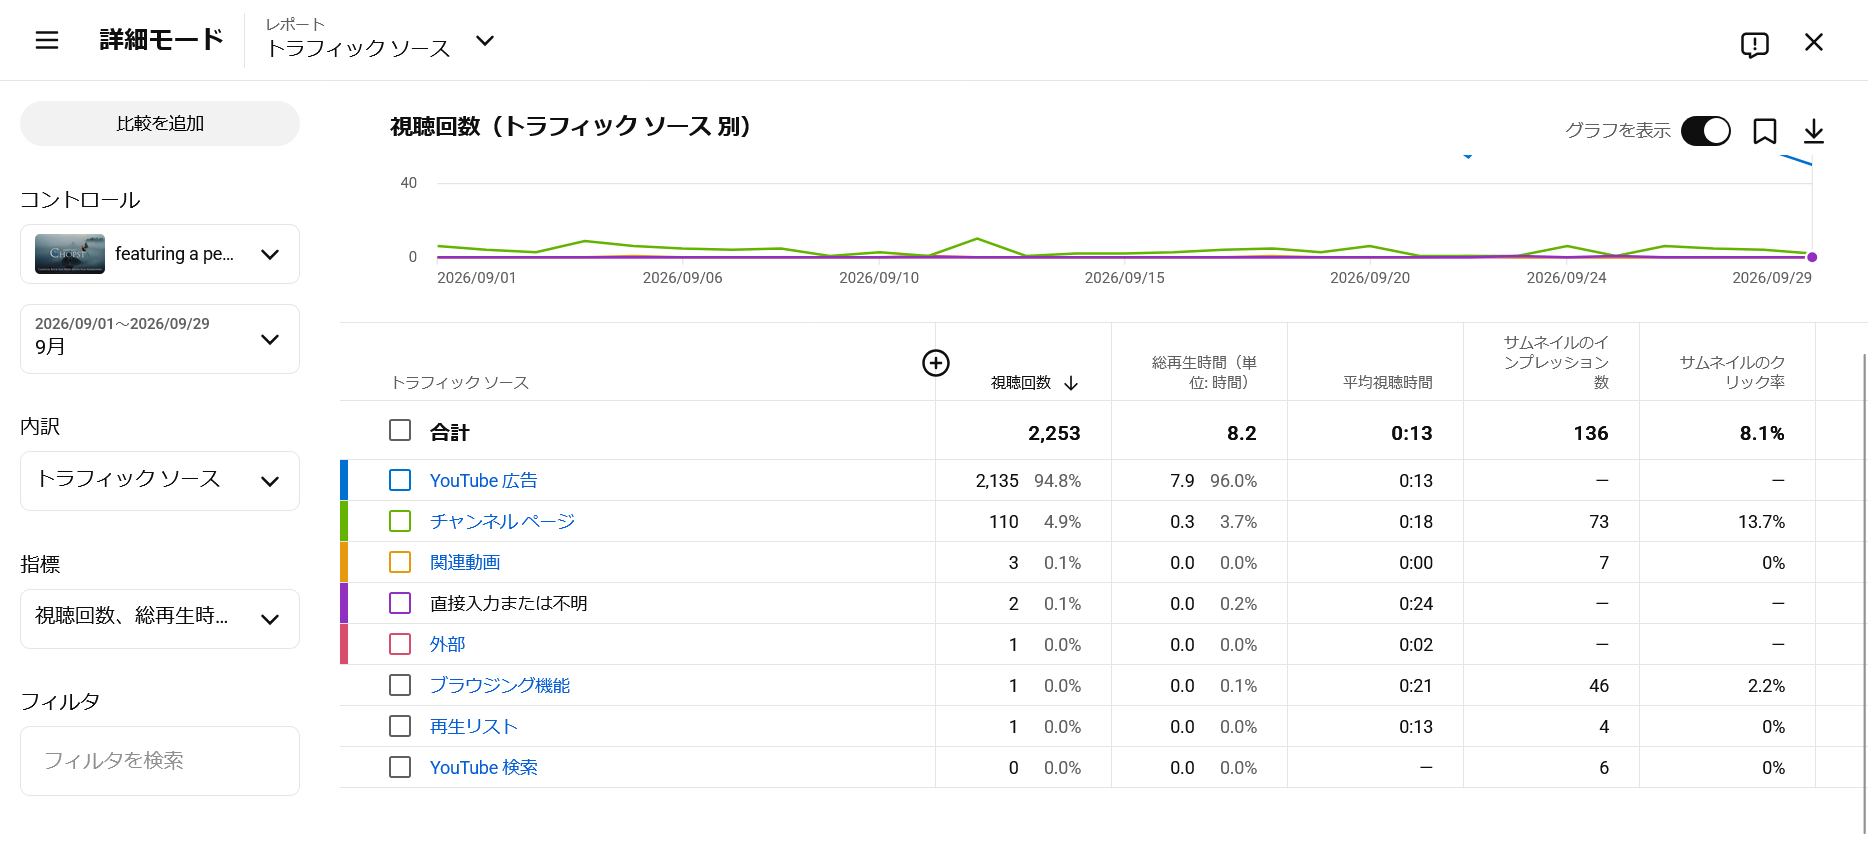Download the current view report
Viewport: 1868px width, 847px height.
[x=1814, y=131]
